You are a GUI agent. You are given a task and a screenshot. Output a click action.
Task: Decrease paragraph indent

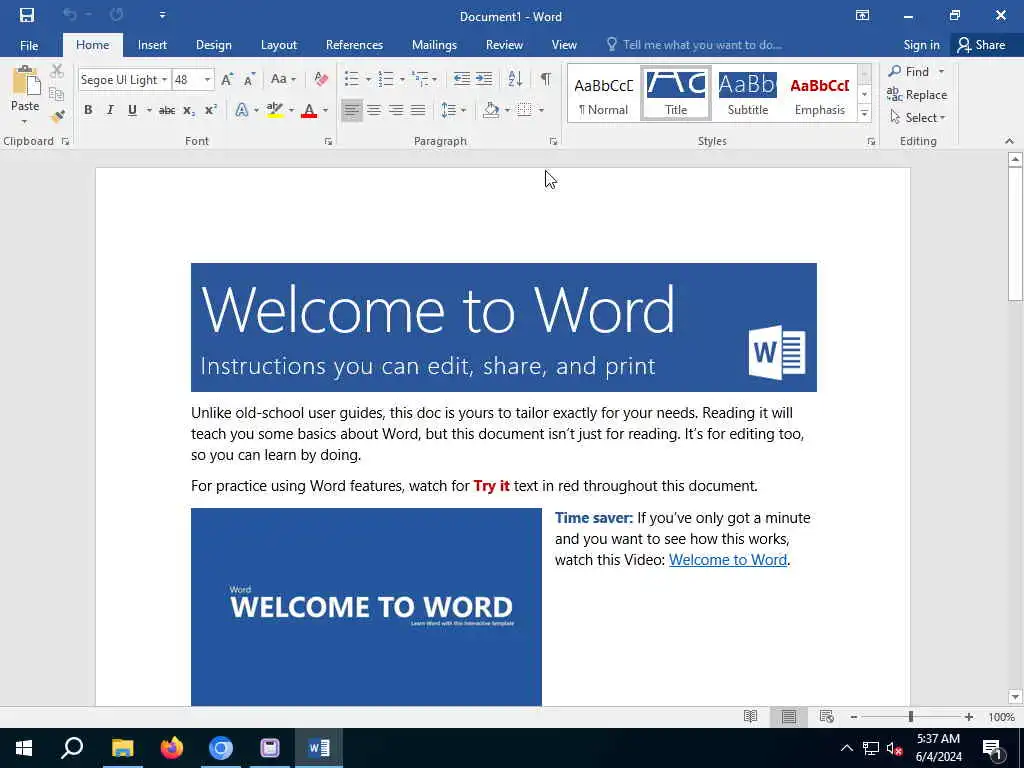(462, 80)
